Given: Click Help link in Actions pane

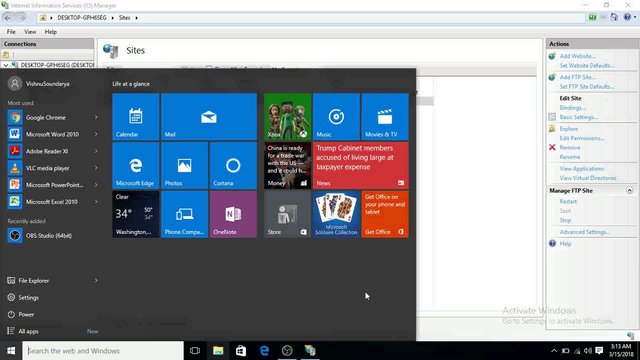Looking at the screenshot, I should [565, 244].
